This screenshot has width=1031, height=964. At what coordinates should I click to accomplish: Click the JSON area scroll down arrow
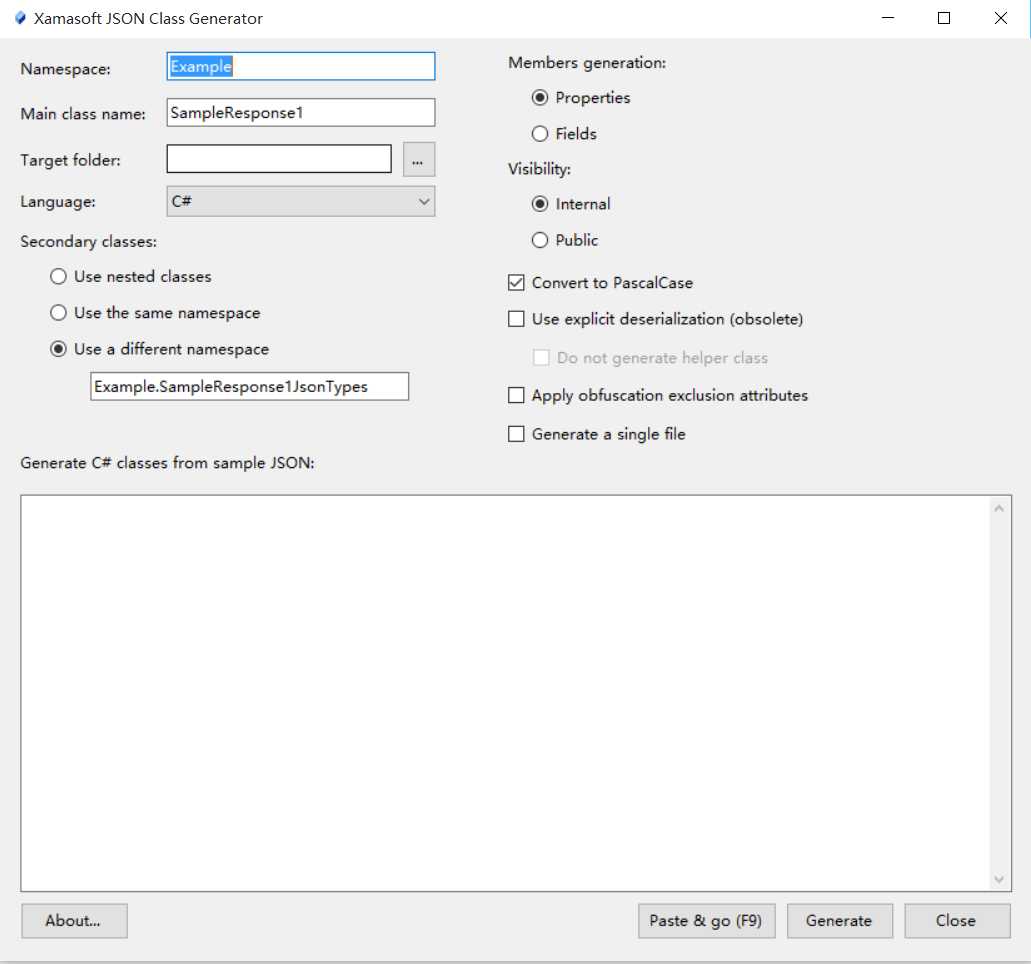pos(999,879)
